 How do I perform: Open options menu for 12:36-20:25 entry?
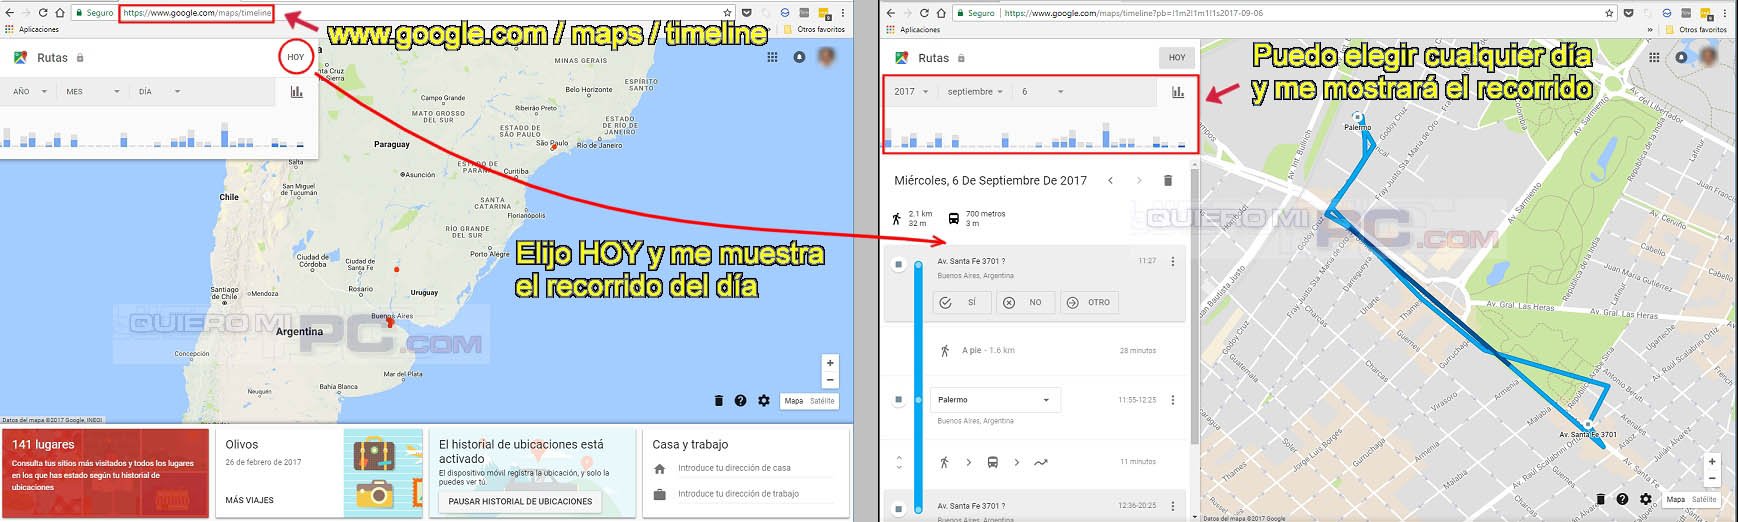point(1172,506)
